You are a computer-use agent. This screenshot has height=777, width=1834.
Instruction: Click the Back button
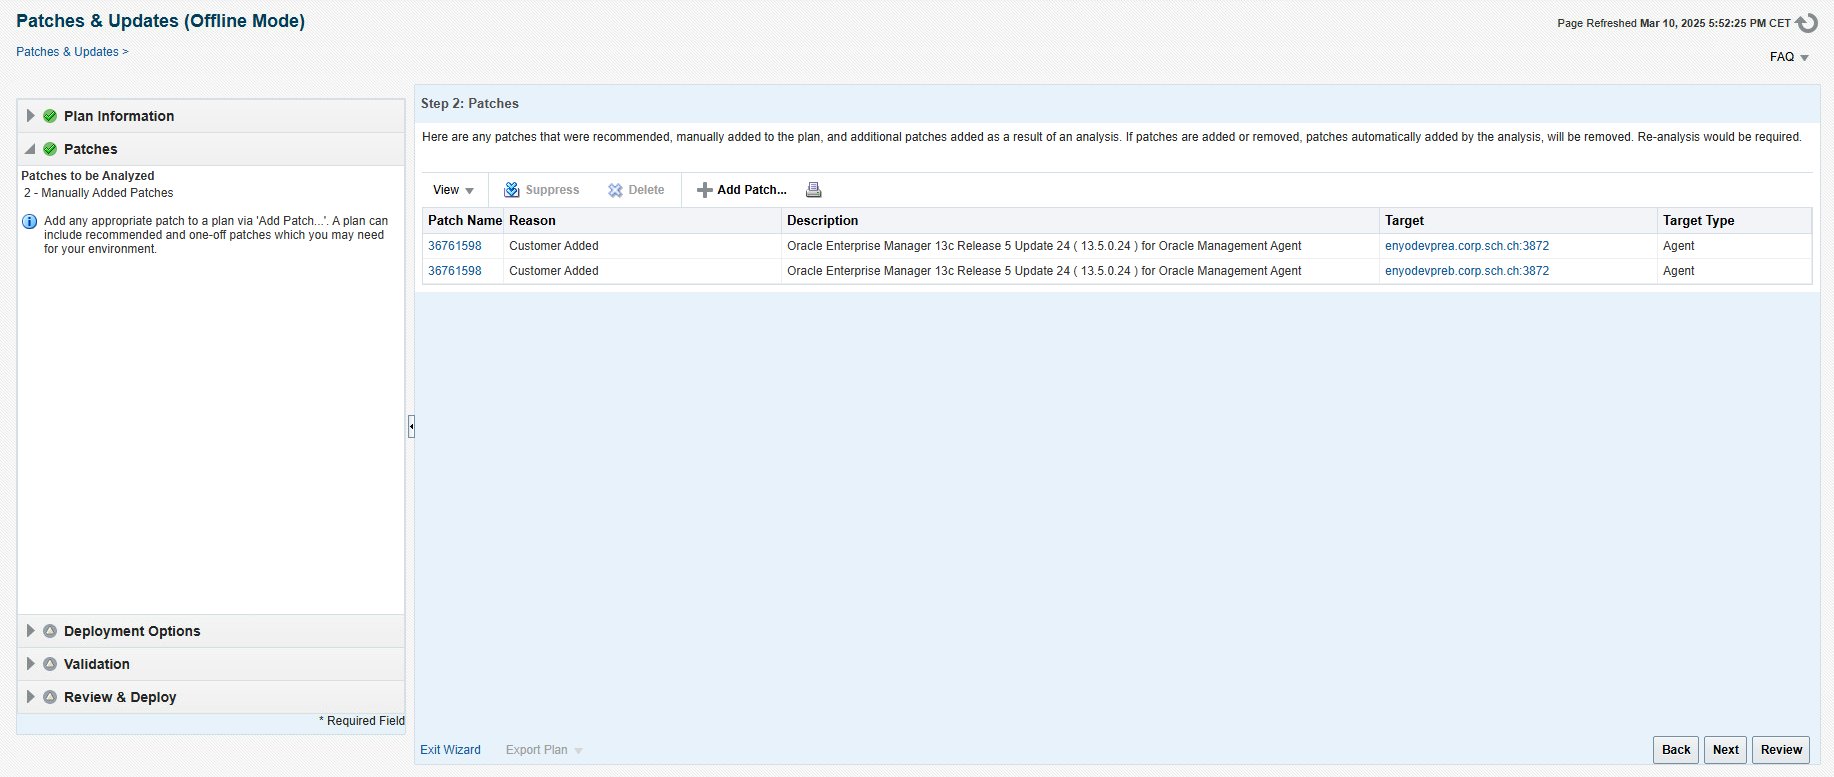[x=1675, y=750]
